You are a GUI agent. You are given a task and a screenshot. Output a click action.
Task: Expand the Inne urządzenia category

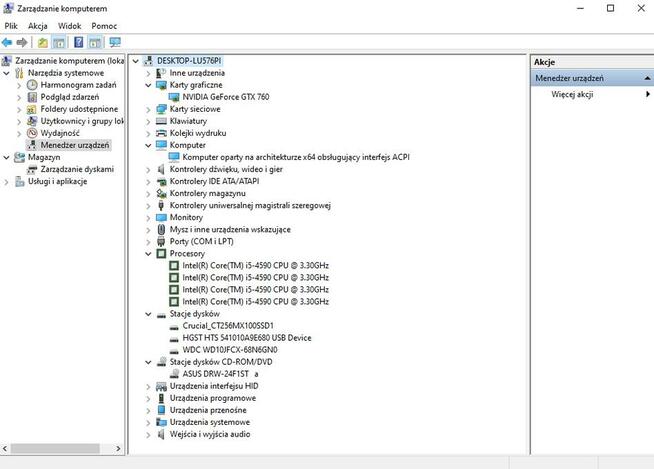tap(148, 73)
